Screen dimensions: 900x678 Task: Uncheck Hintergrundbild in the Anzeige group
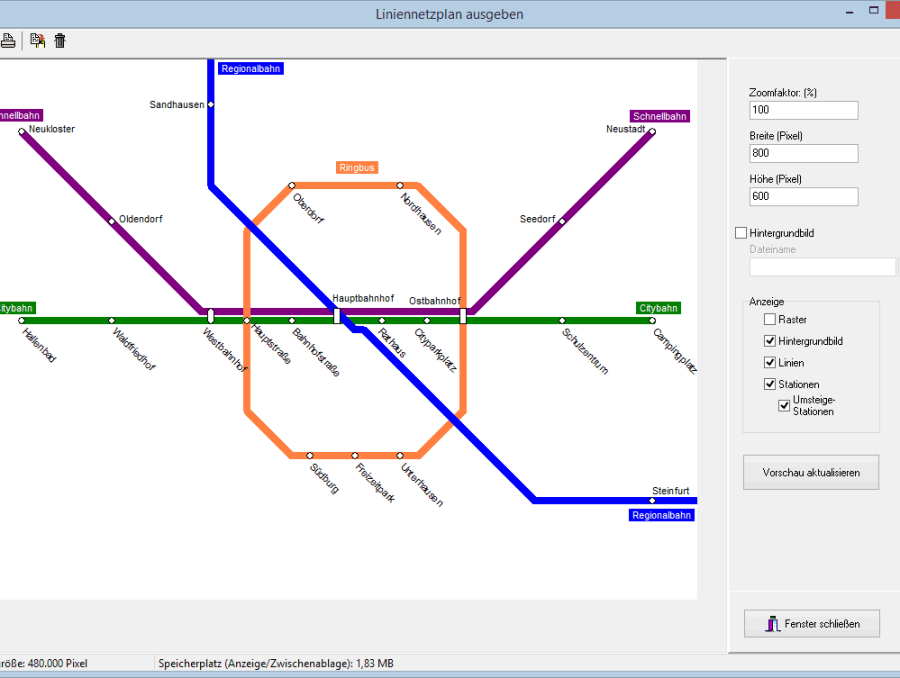pyautogui.click(x=770, y=341)
